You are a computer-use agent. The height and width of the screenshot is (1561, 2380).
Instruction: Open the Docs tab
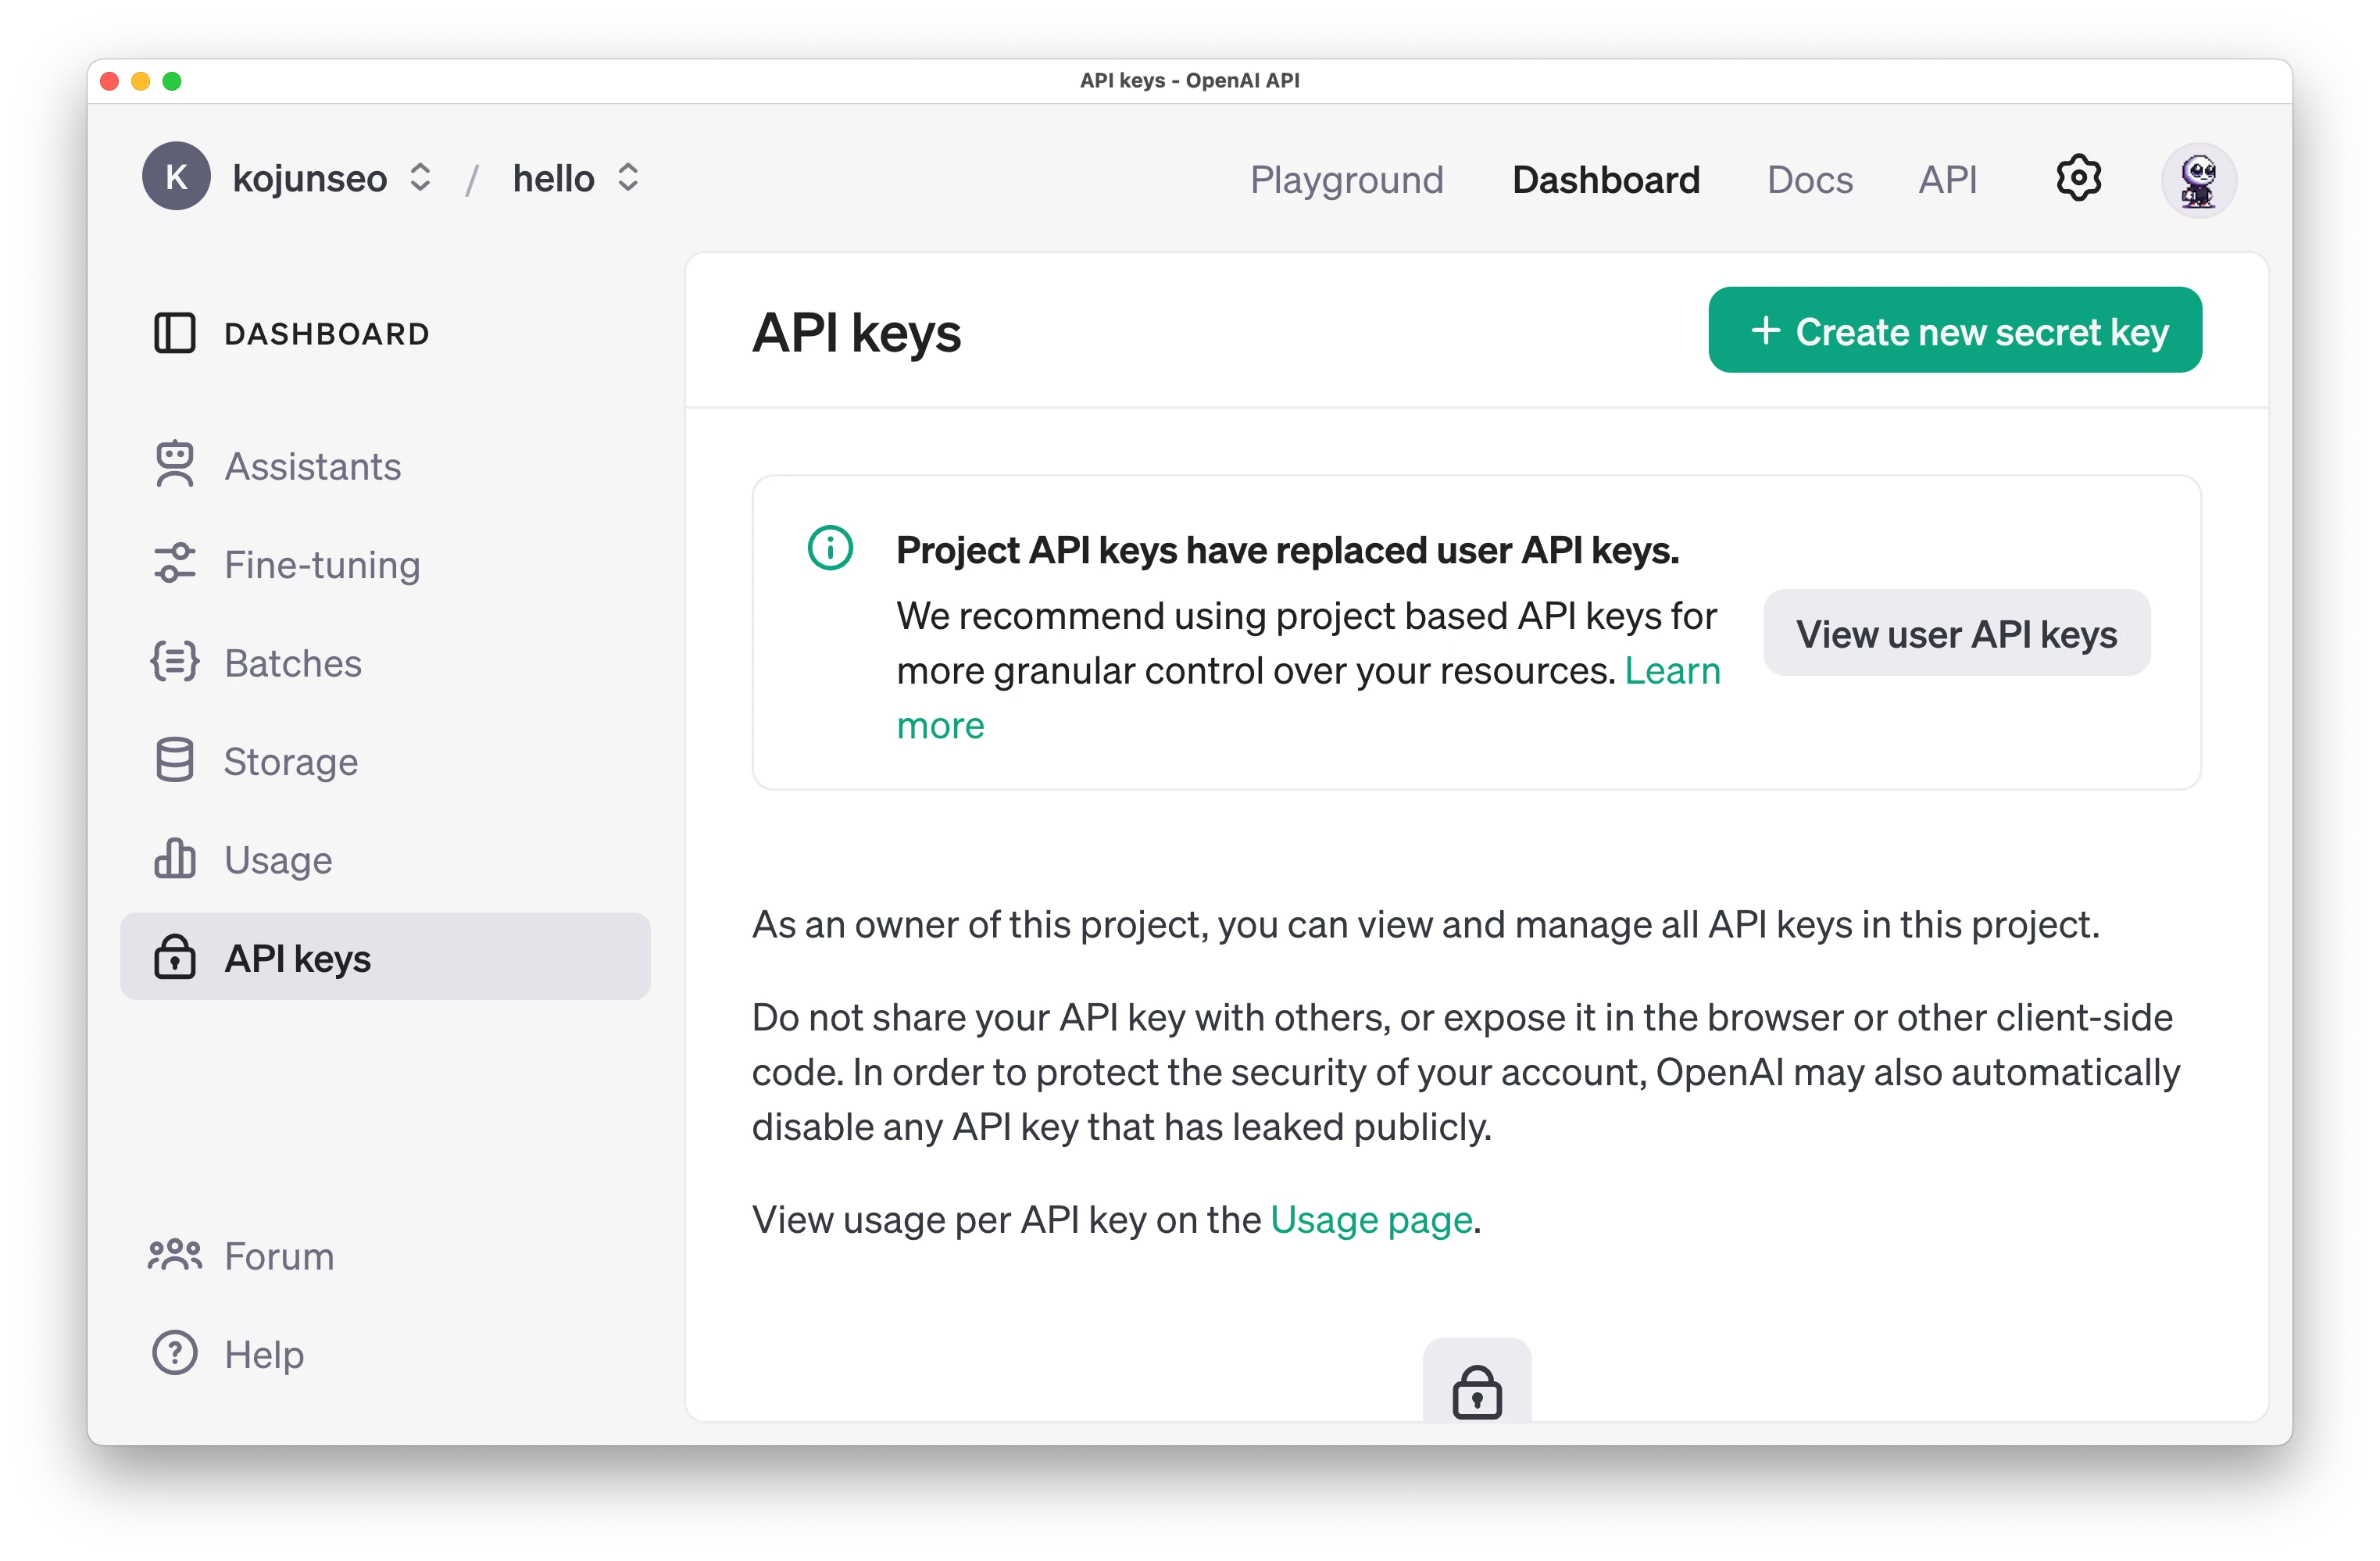point(1809,180)
